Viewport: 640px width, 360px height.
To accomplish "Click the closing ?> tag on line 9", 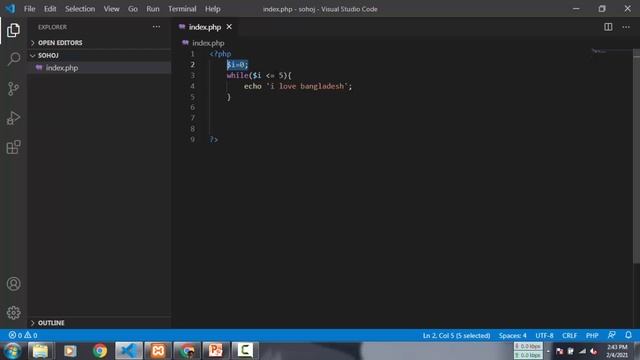I will click(x=213, y=140).
